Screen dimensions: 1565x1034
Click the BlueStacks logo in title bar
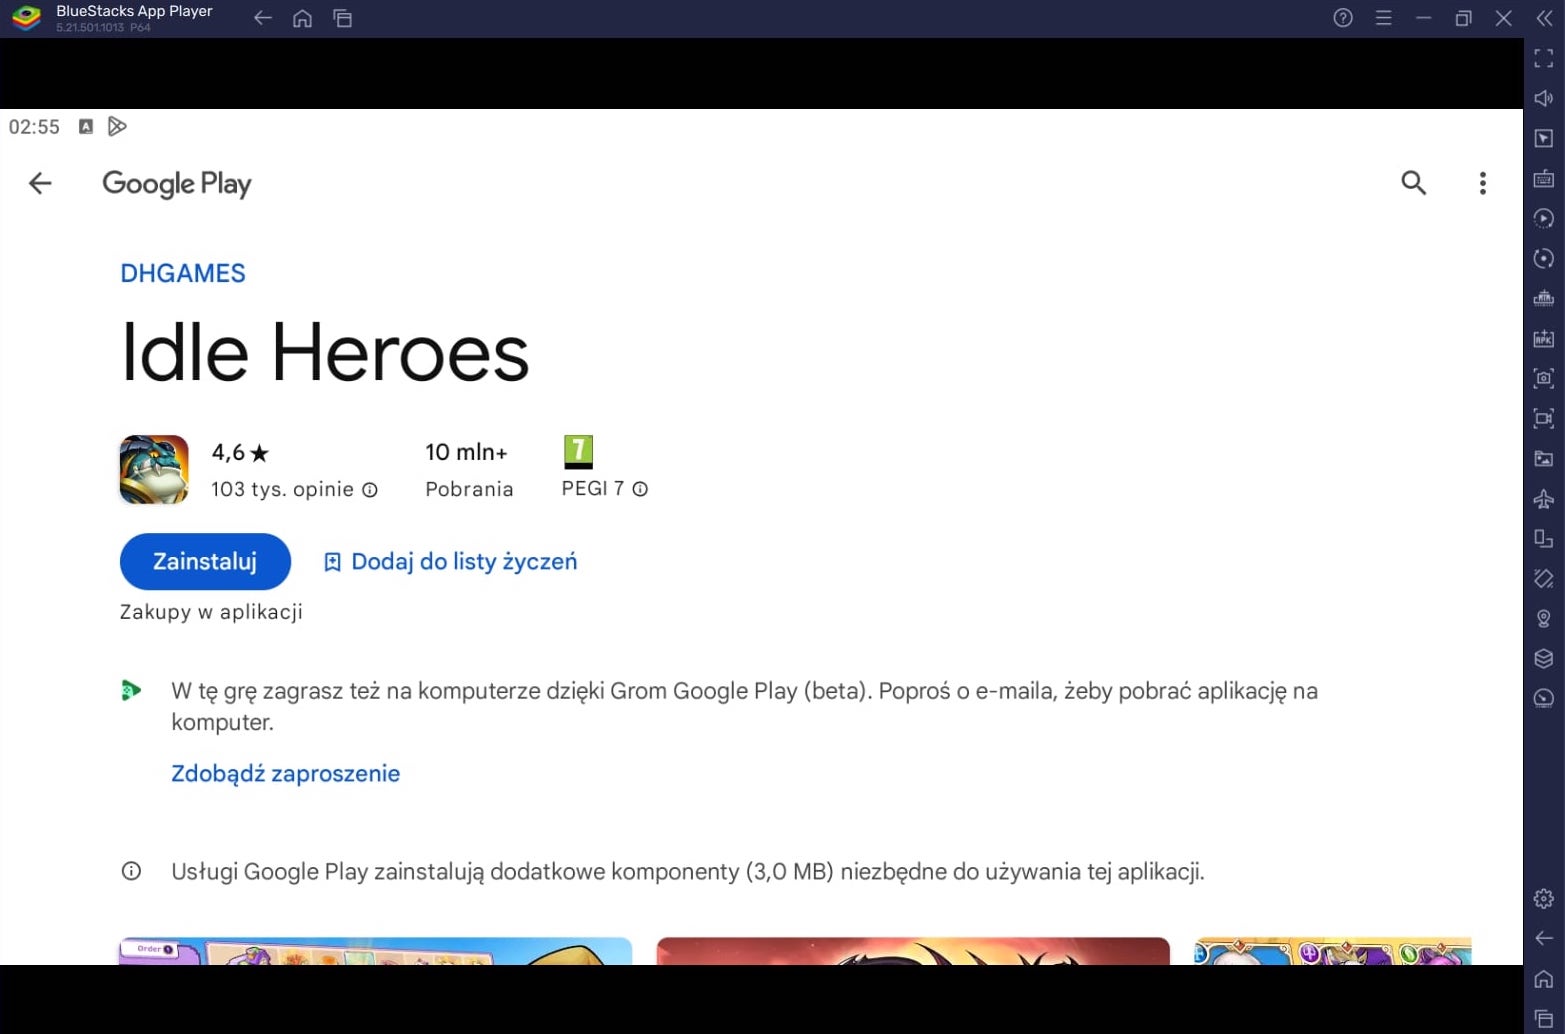(x=27, y=18)
